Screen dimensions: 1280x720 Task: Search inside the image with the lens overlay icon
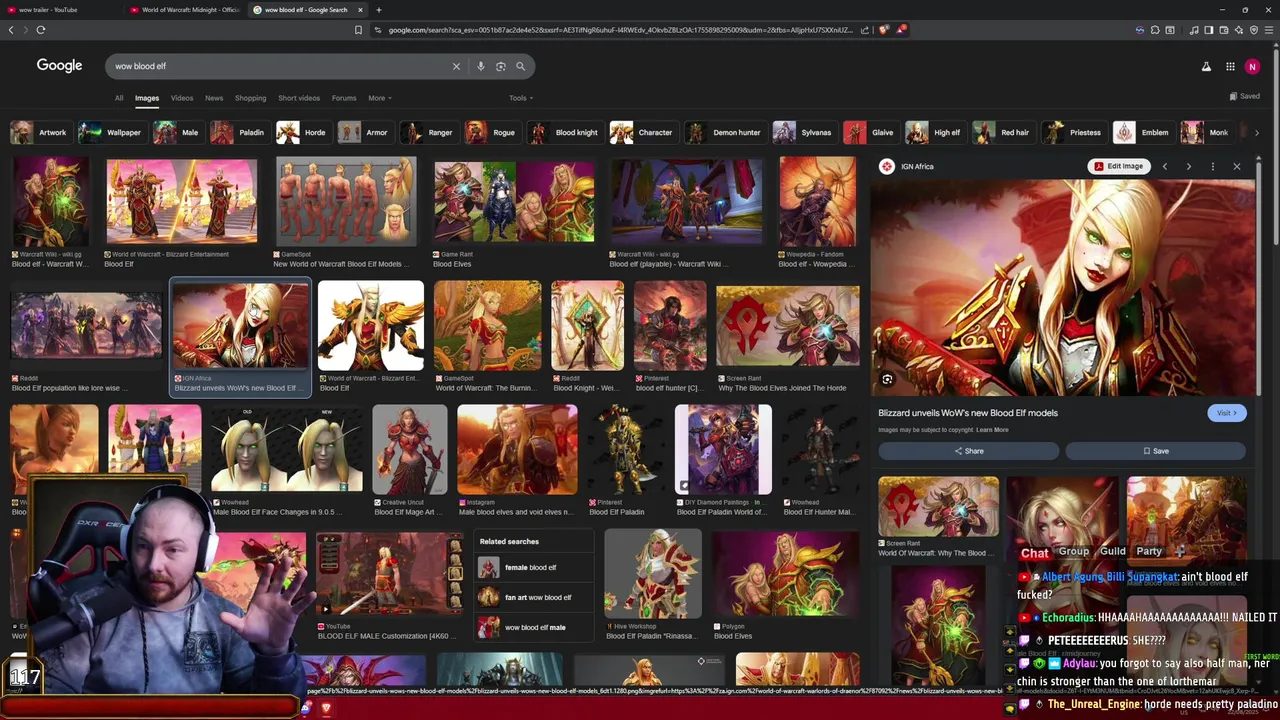887,379
